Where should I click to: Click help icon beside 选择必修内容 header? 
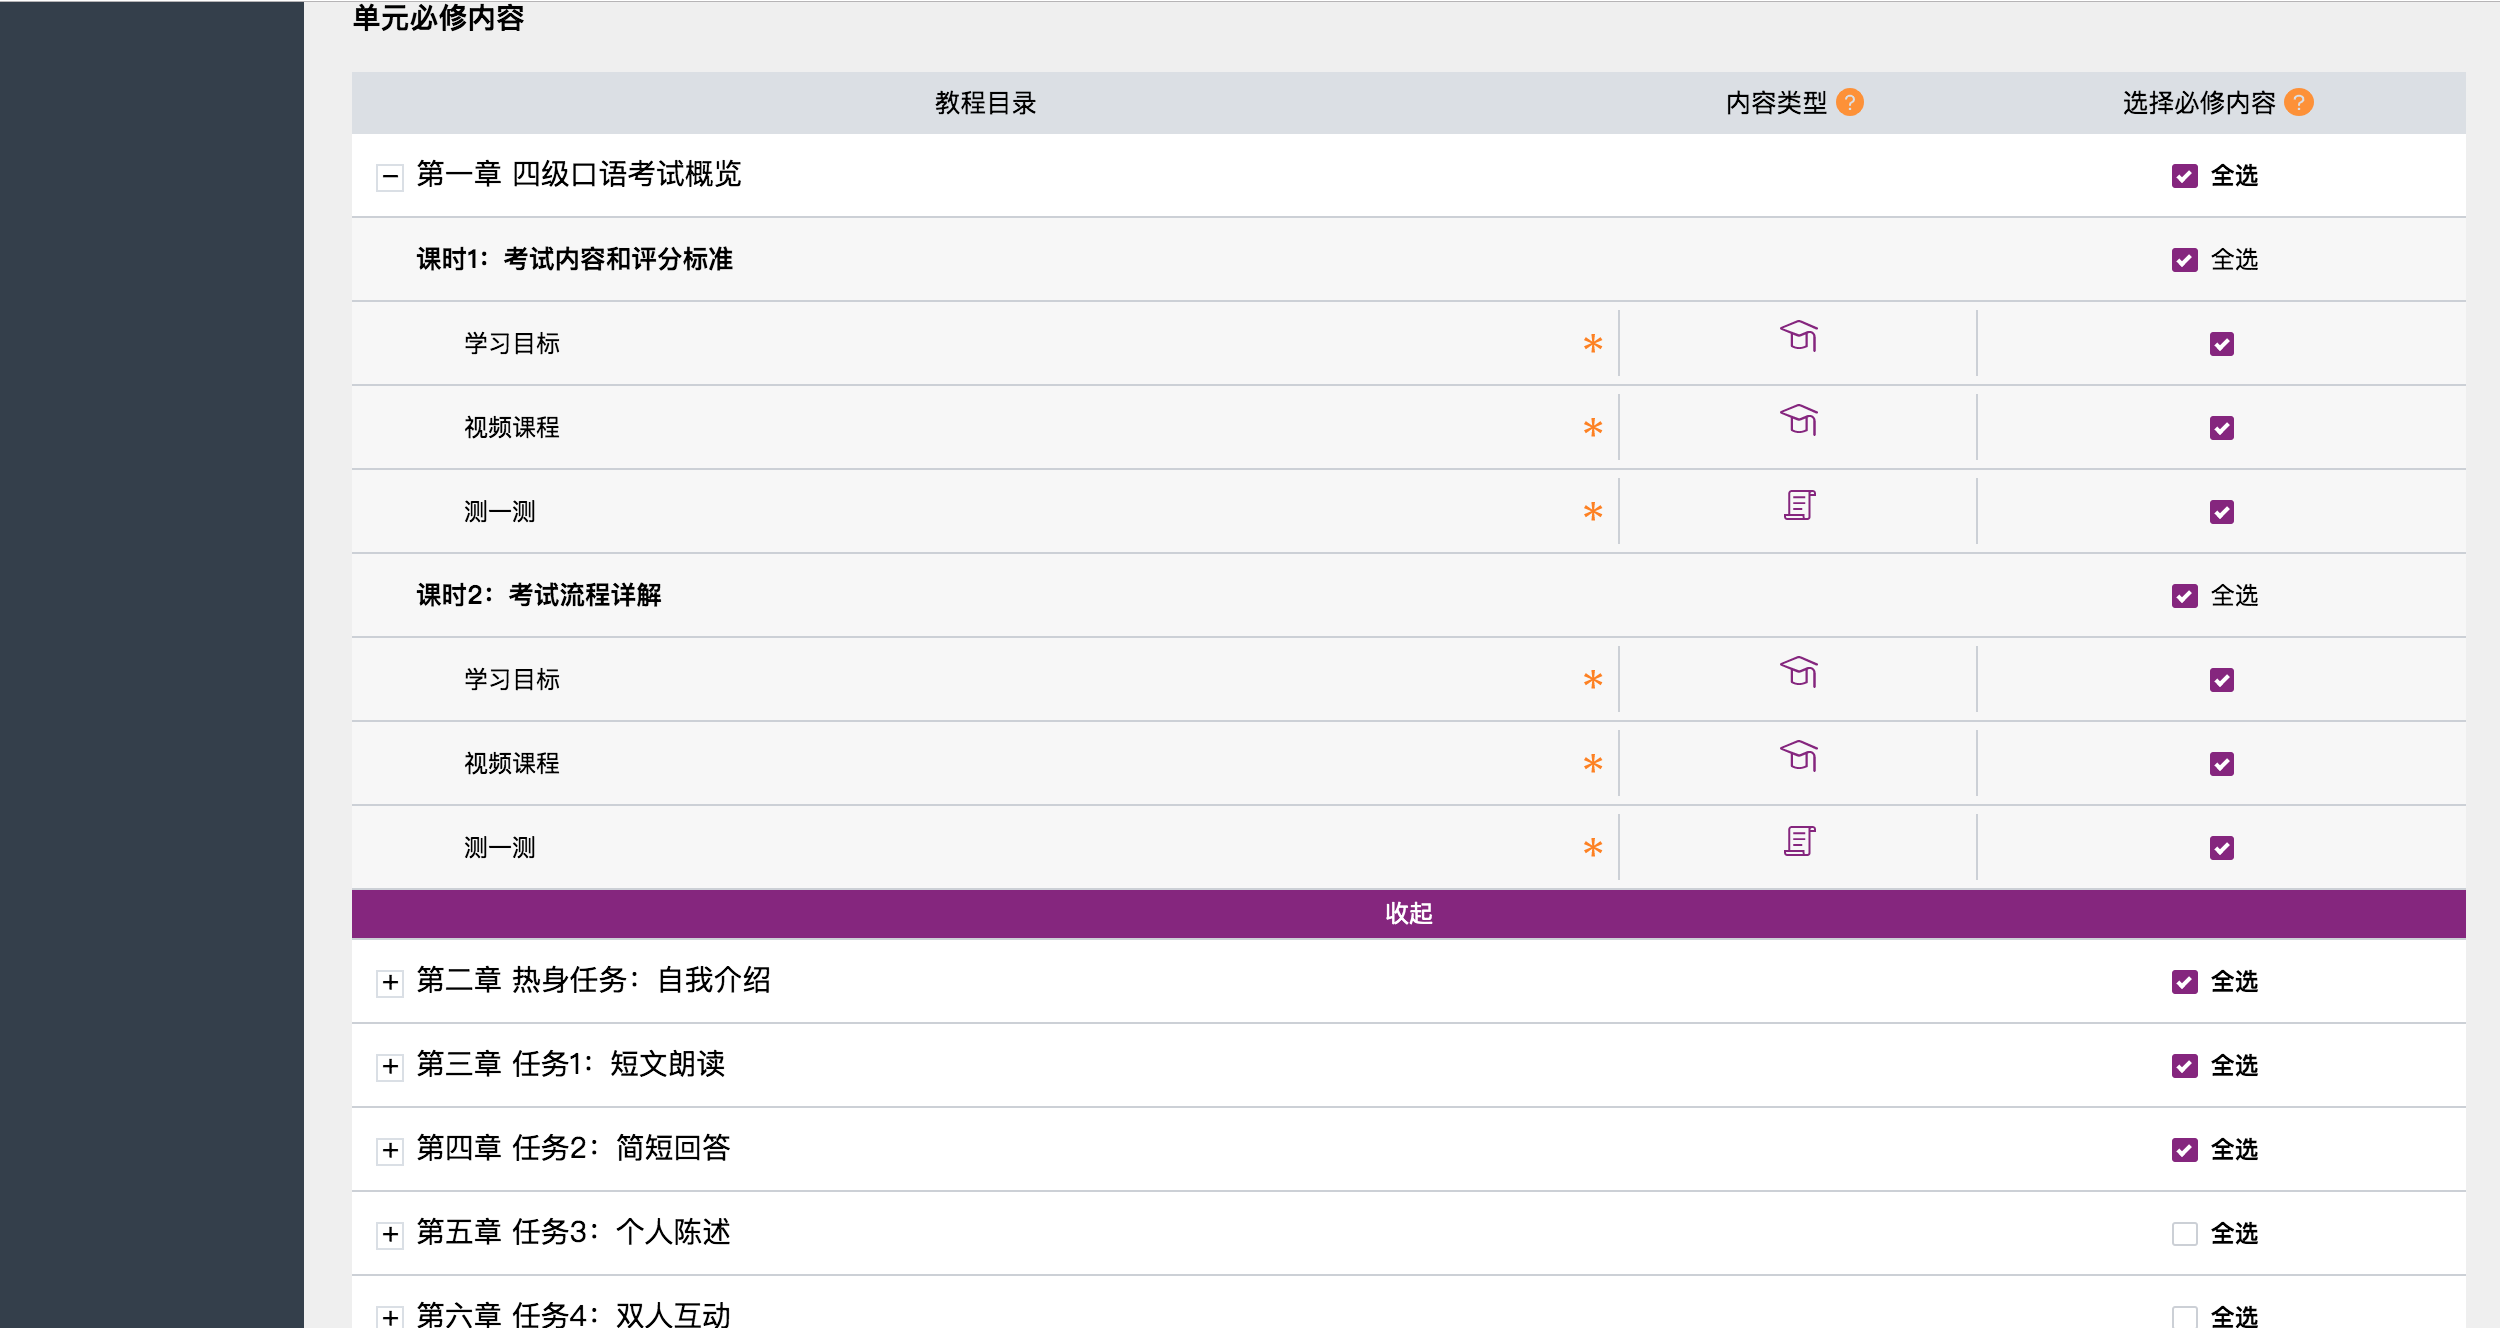2298,102
